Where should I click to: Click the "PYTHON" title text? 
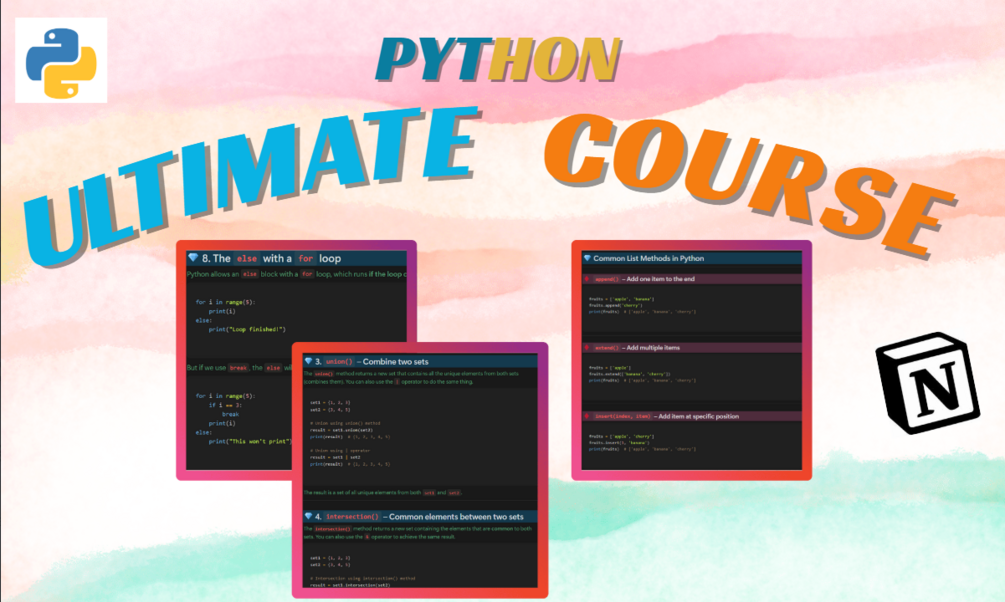click(499, 59)
